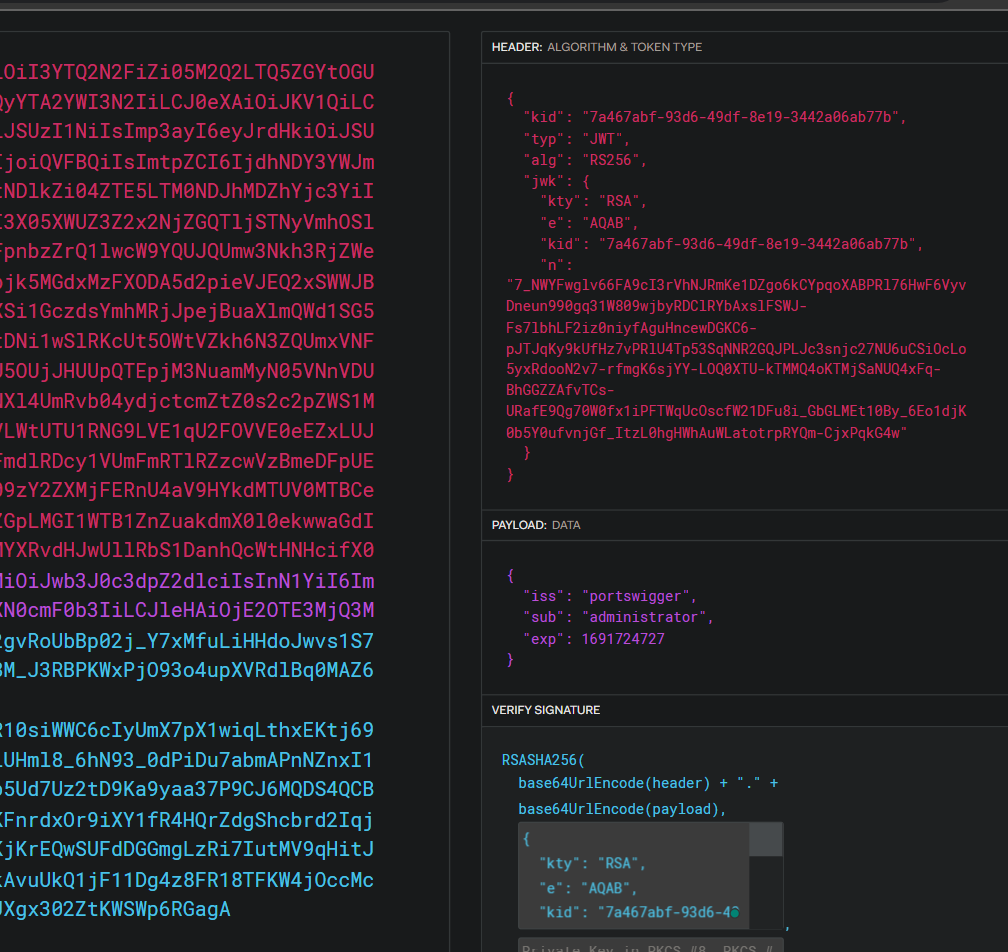Click the "kty": "RSA" line inside the jwk object

click(593, 201)
